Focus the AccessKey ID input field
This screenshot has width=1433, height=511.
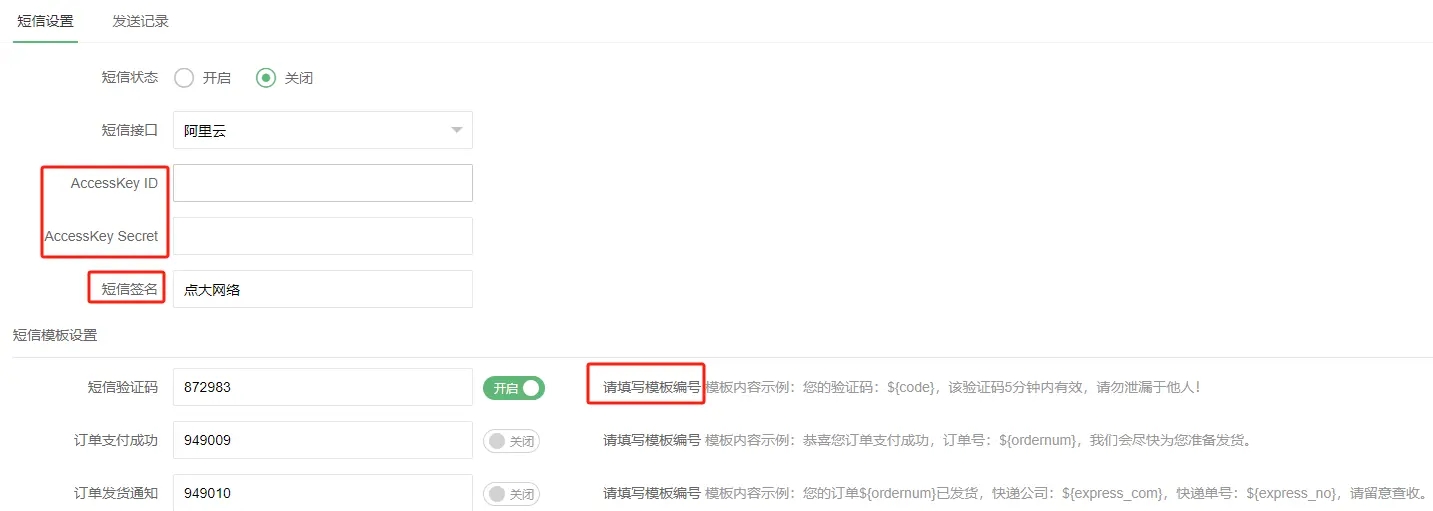(323, 183)
